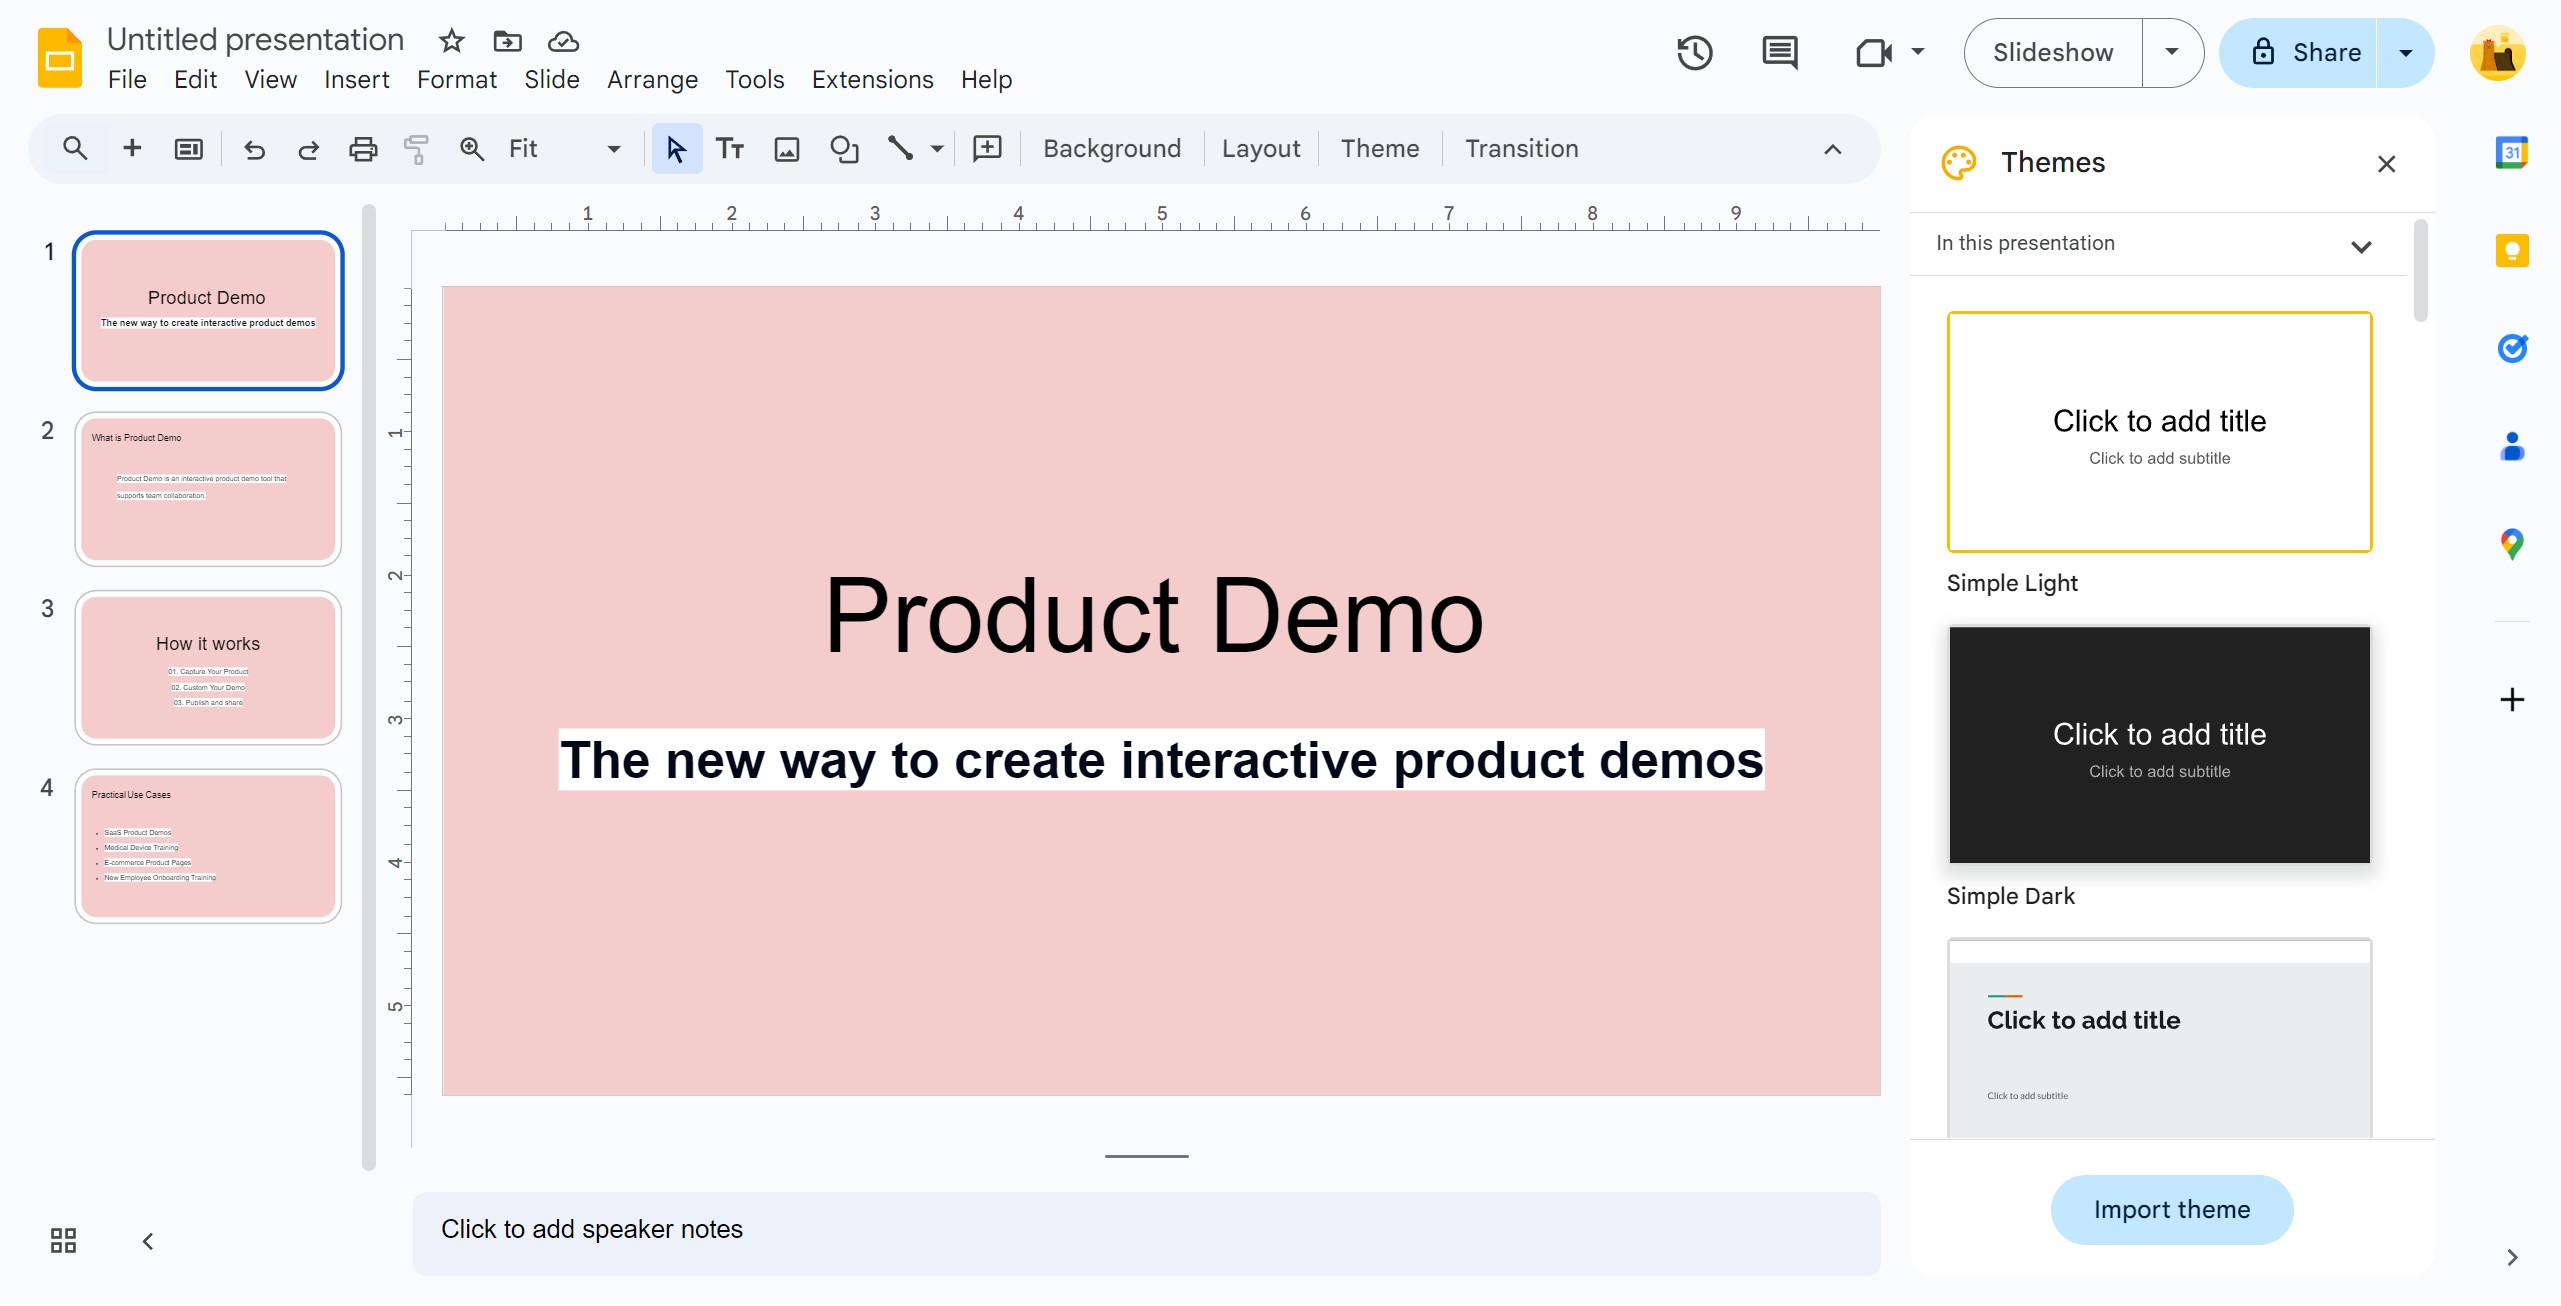Screen dimensions: 2561x1306
Task: Open Google Calendar side panel
Action: (2511, 152)
